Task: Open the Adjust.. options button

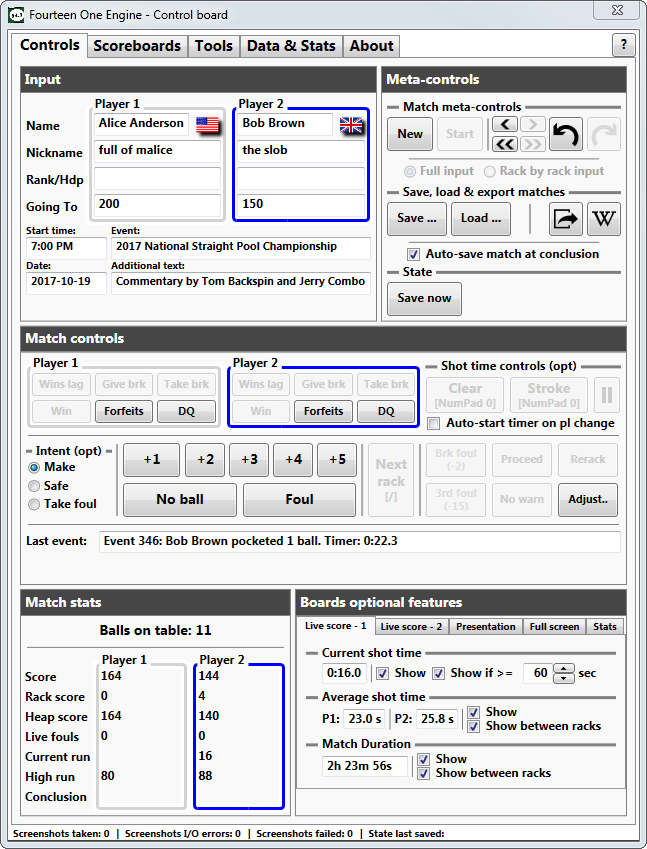Action: pyautogui.click(x=587, y=498)
